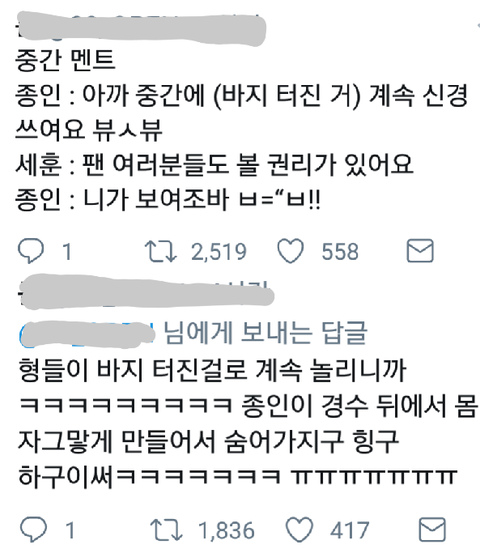Share the second tweet via message icon
480x553 pixels.
pyautogui.click(x=432, y=529)
